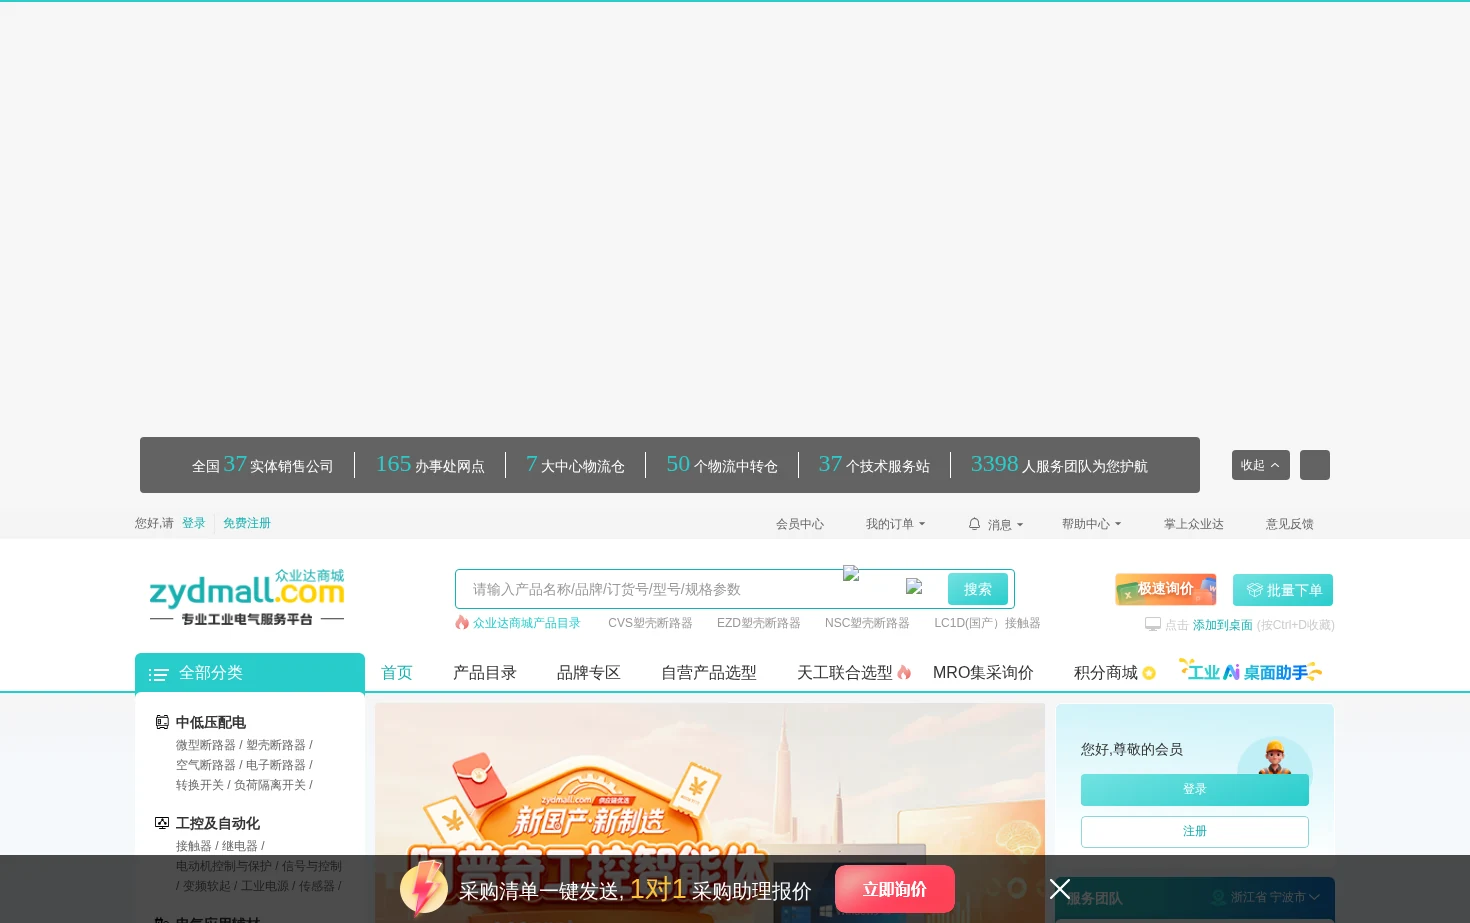Image resolution: width=1470 pixels, height=923 pixels.
Task: Click 众业达商城产品目录 hot link
Action: pyautogui.click(x=527, y=623)
